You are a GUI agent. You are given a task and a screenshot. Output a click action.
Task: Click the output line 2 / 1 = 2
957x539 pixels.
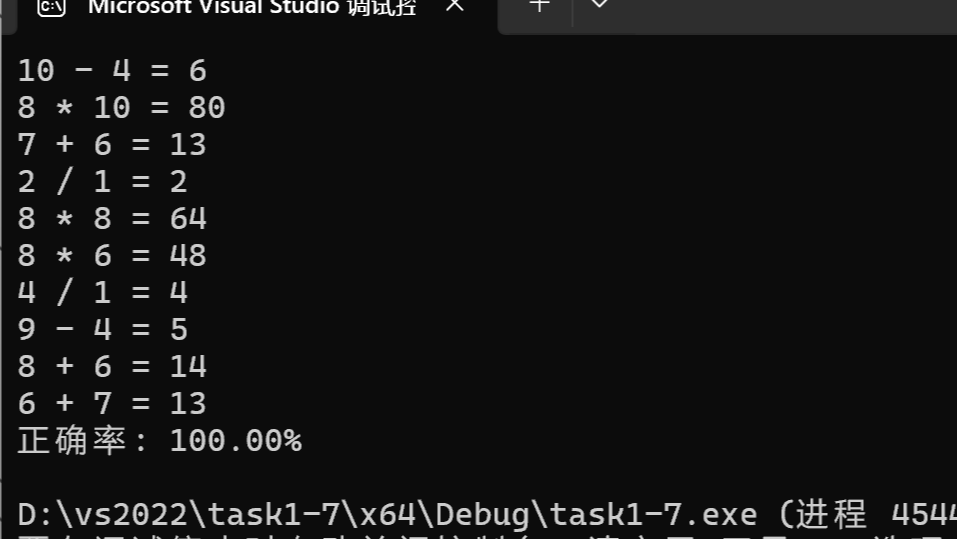[103, 182]
